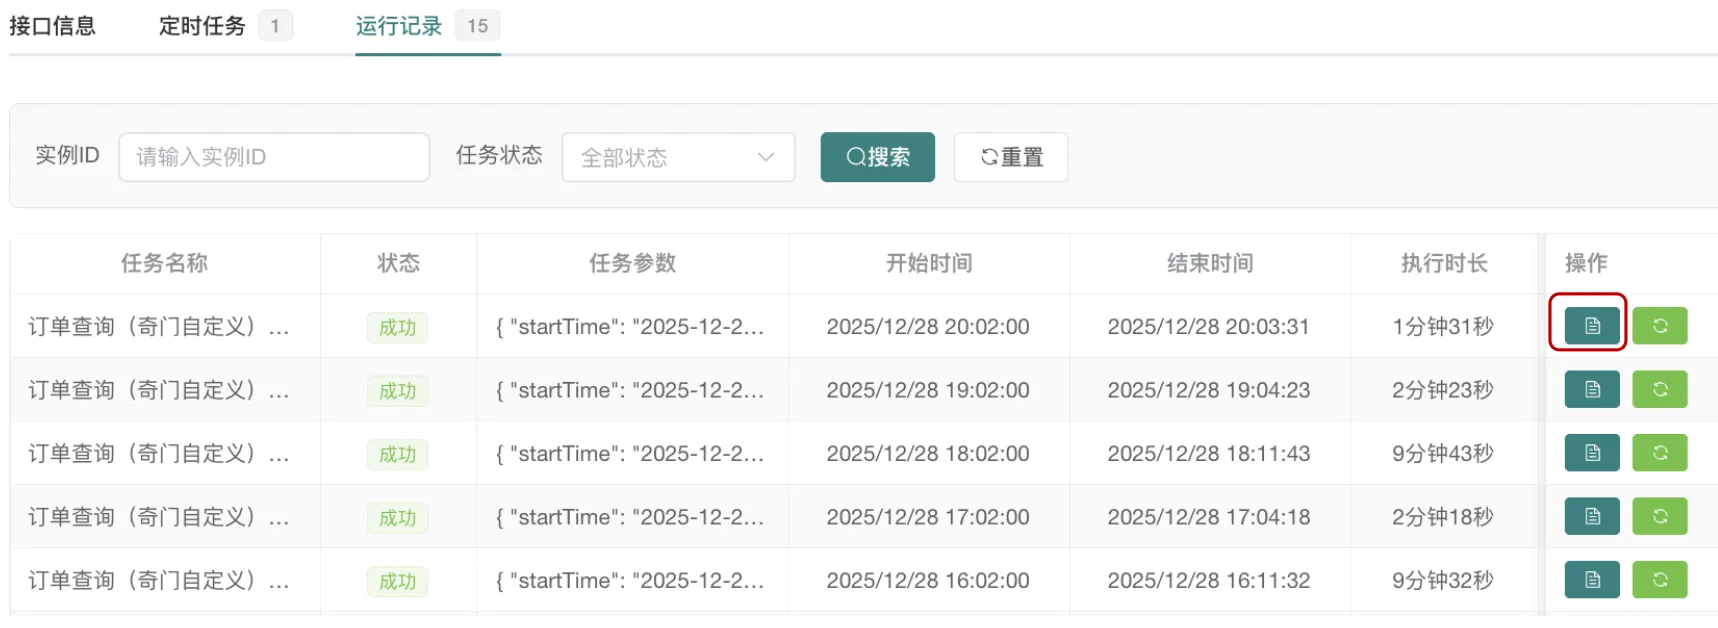Screen dimensions: 1718x628
Task: Select the 运行记录 tab
Action: 399,26
